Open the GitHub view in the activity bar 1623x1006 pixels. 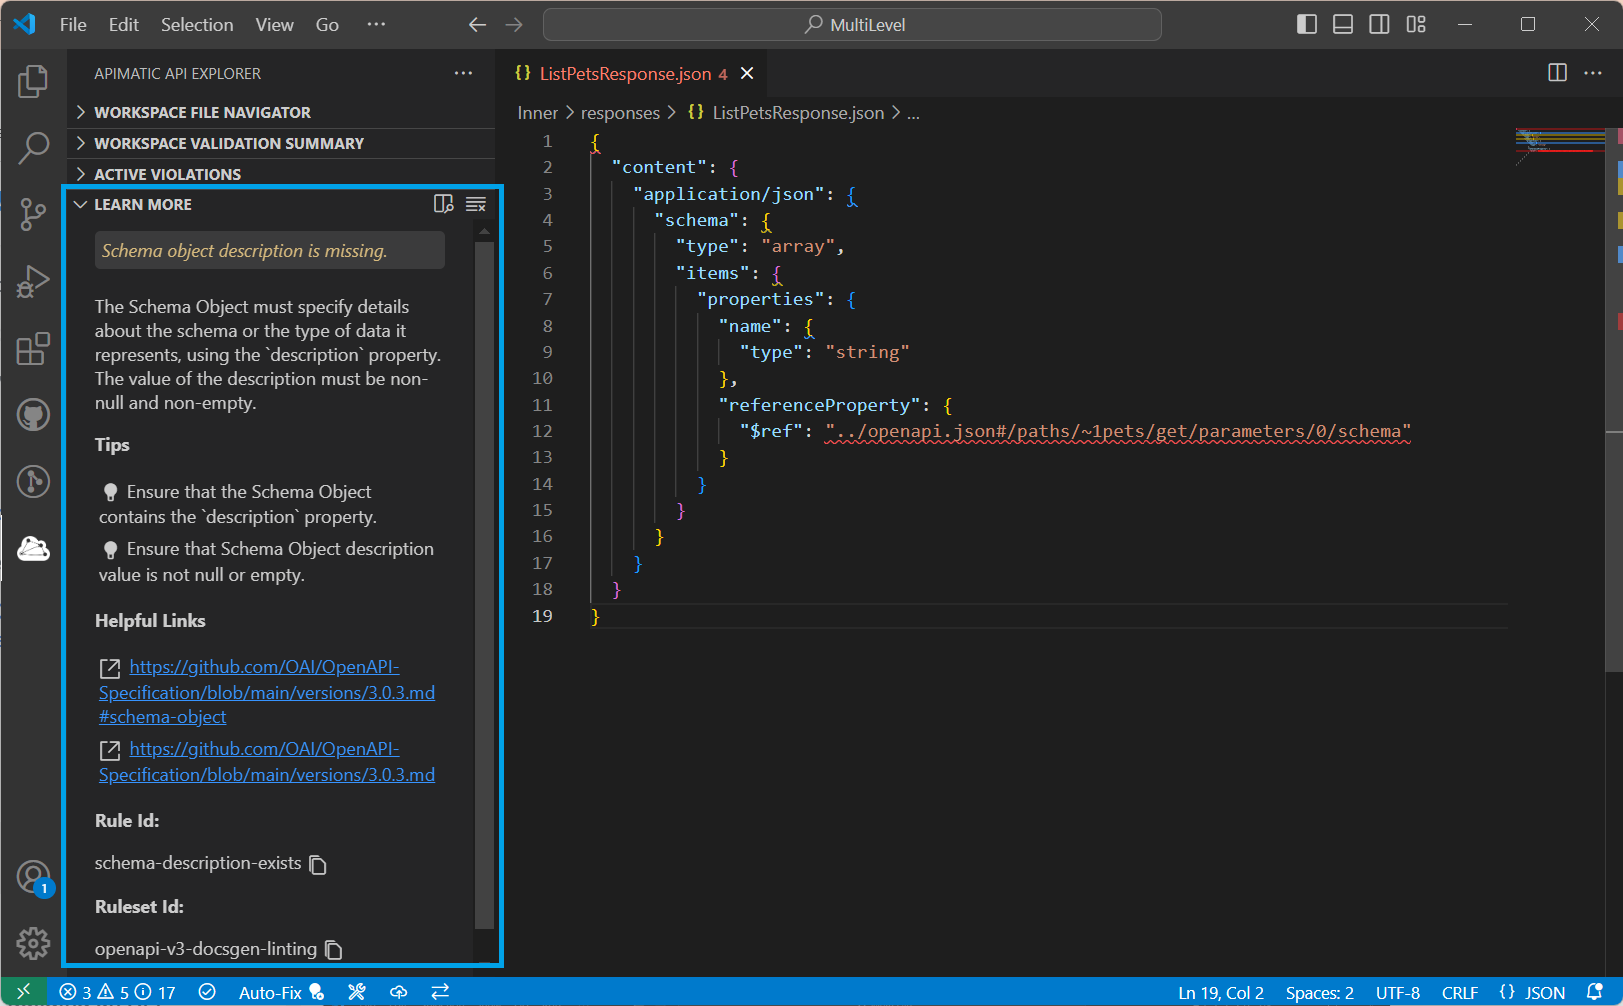[33, 414]
